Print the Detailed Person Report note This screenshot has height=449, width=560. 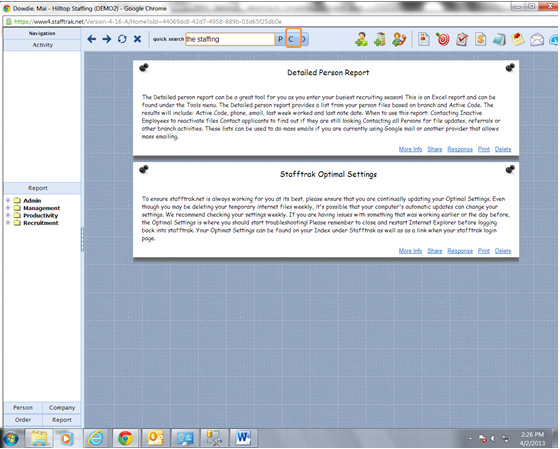(x=484, y=149)
